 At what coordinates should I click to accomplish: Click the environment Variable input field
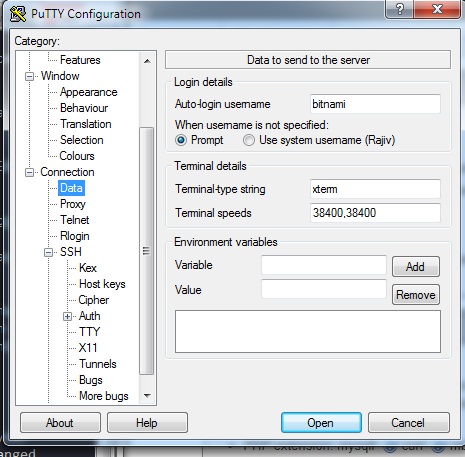[x=324, y=265]
